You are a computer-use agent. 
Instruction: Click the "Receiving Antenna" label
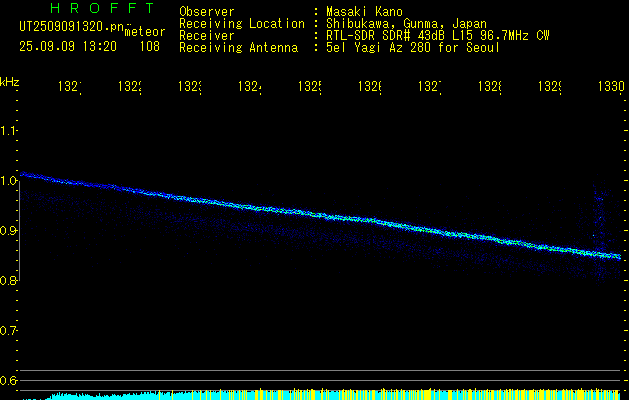(x=238, y=48)
